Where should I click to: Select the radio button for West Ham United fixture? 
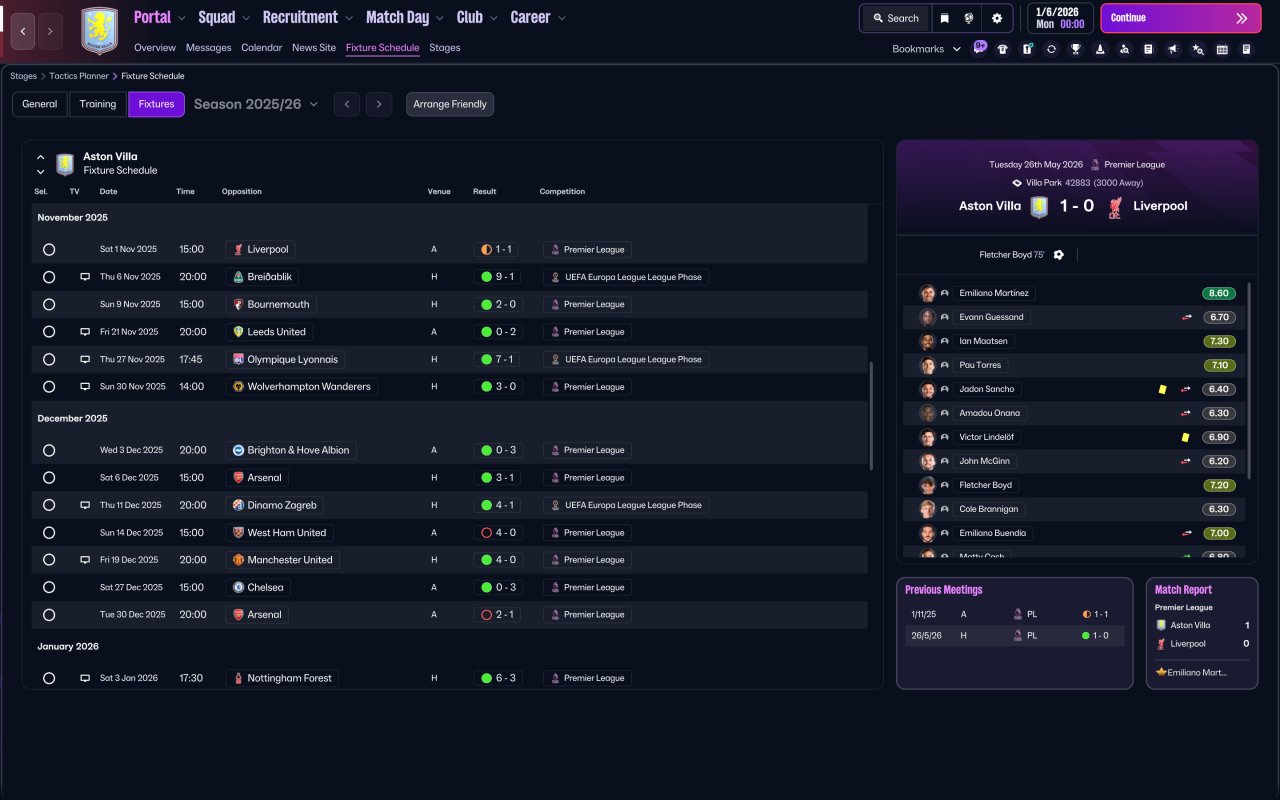(49, 533)
